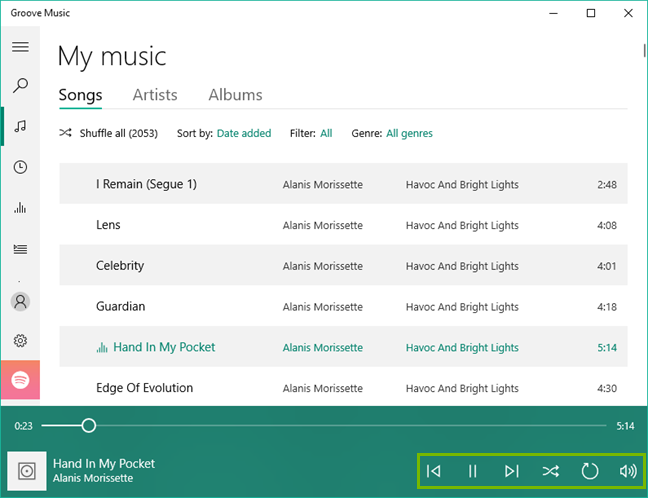Pause the current song
This screenshot has height=498, width=648.
[472, 471]
